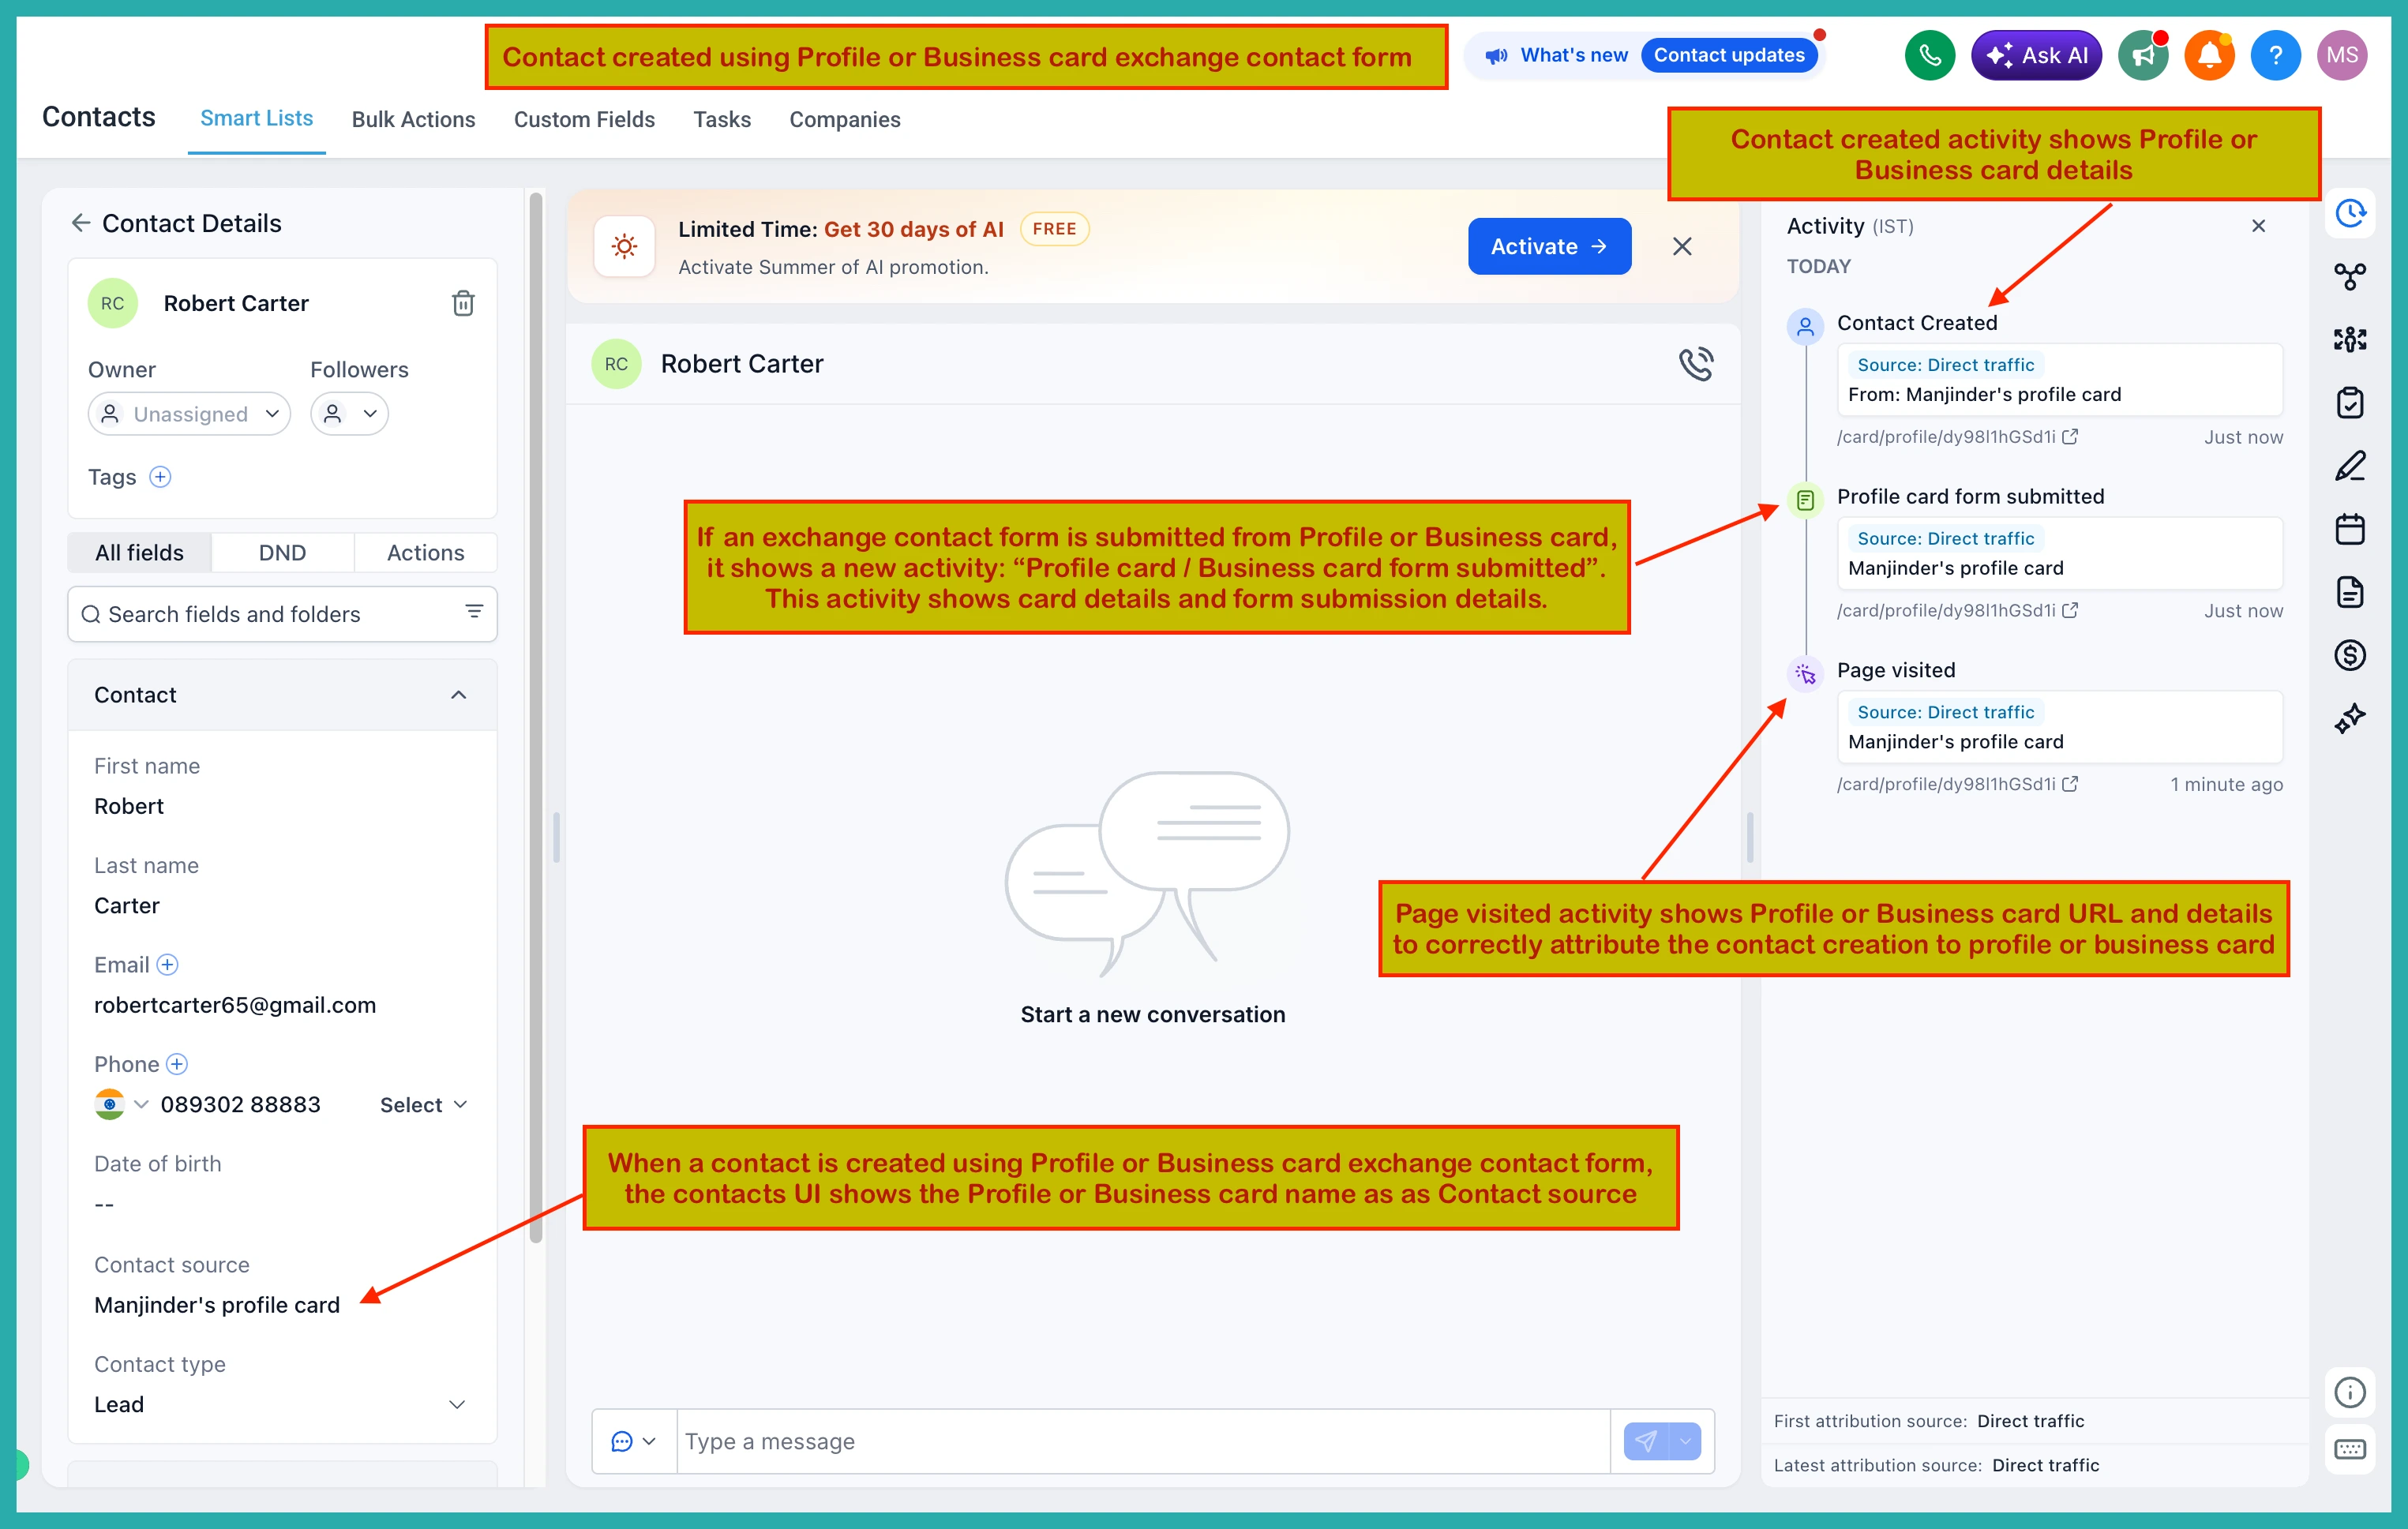2408x1529 pixels.
Task: Close the Activity panel
Action: point(2258,226)
